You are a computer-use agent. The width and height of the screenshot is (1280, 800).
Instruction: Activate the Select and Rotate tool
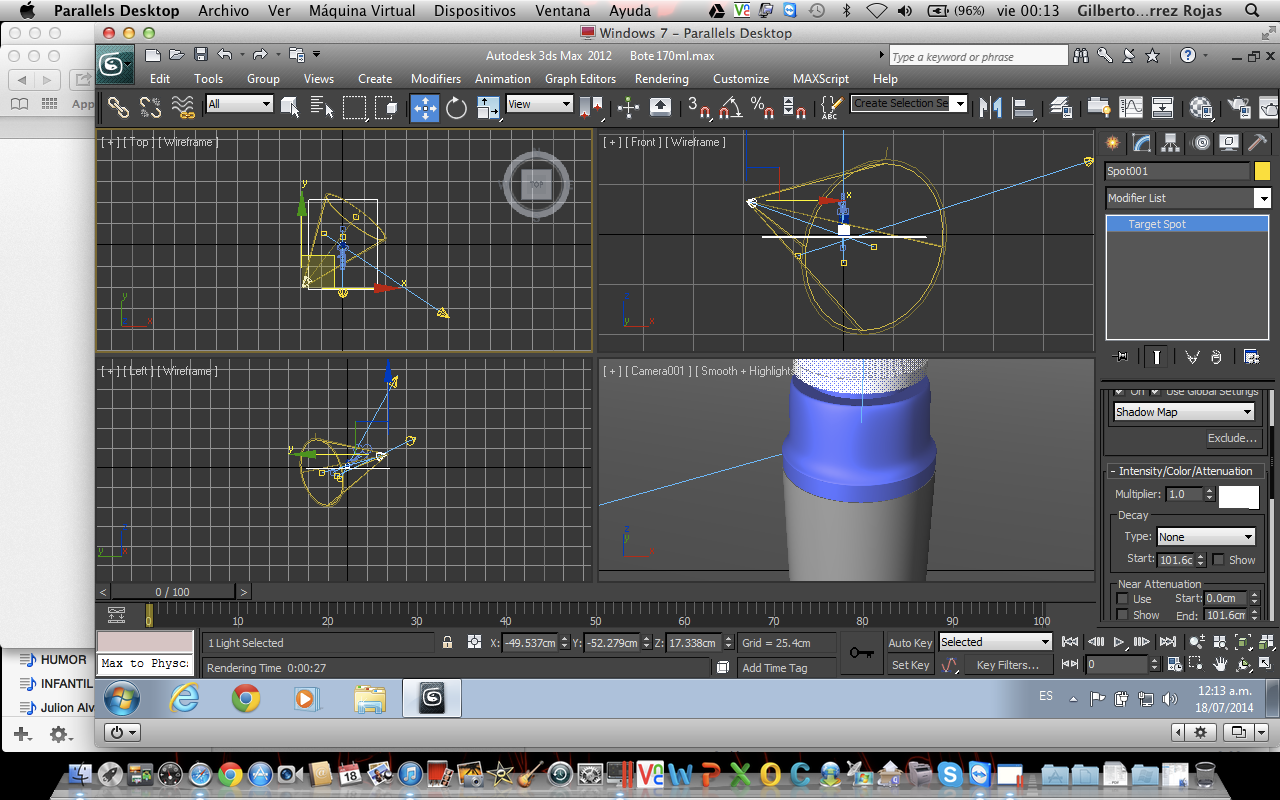point(457,107)
